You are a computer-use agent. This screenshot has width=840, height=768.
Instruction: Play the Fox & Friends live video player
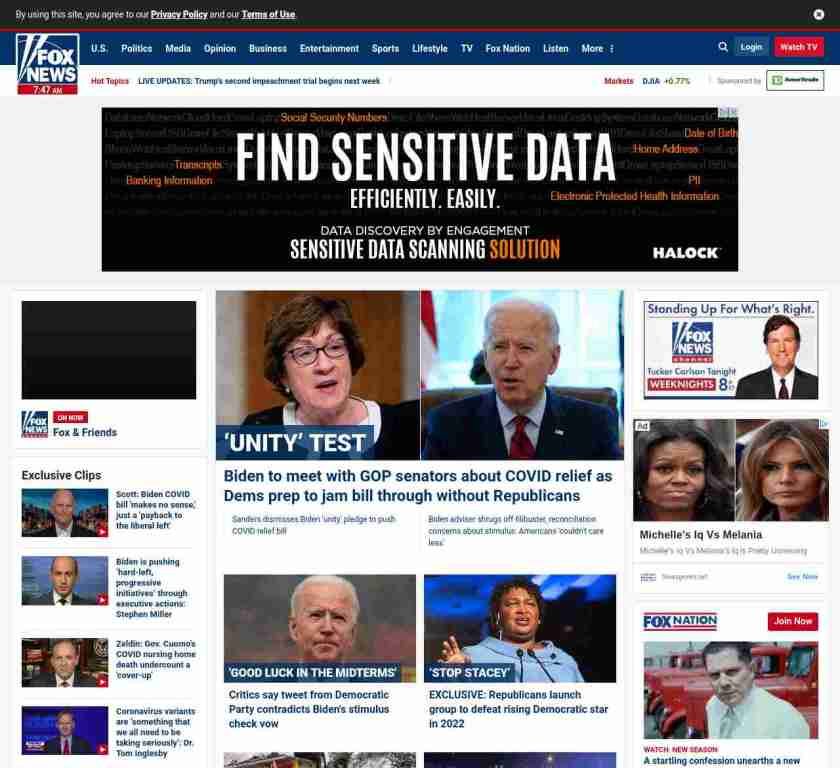(x=109, y=350)
